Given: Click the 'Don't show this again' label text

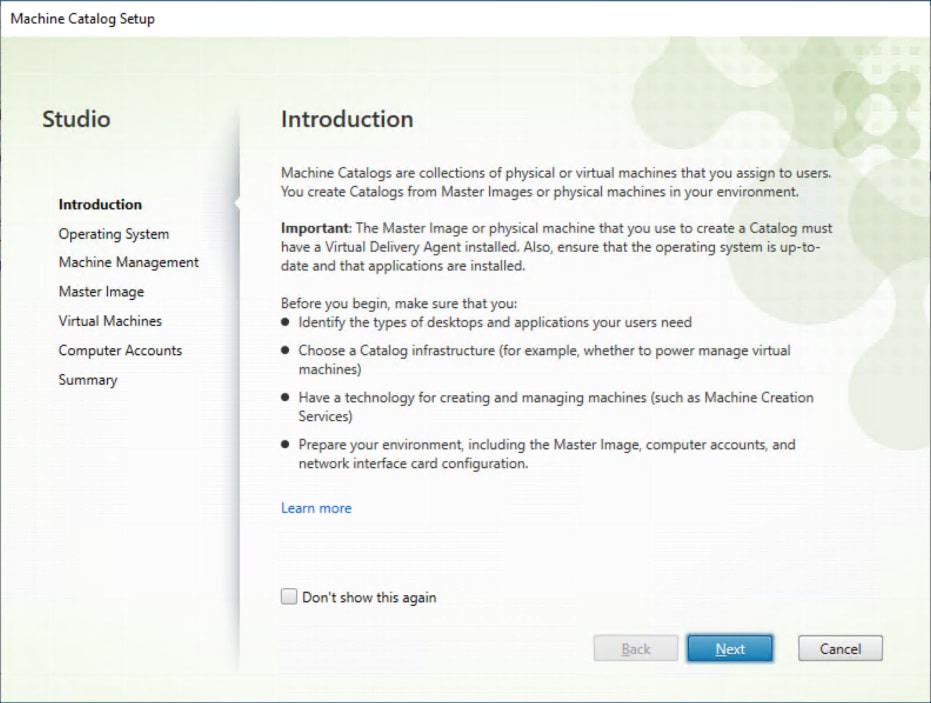Looking at the screenshot, I should coord(369,597).
